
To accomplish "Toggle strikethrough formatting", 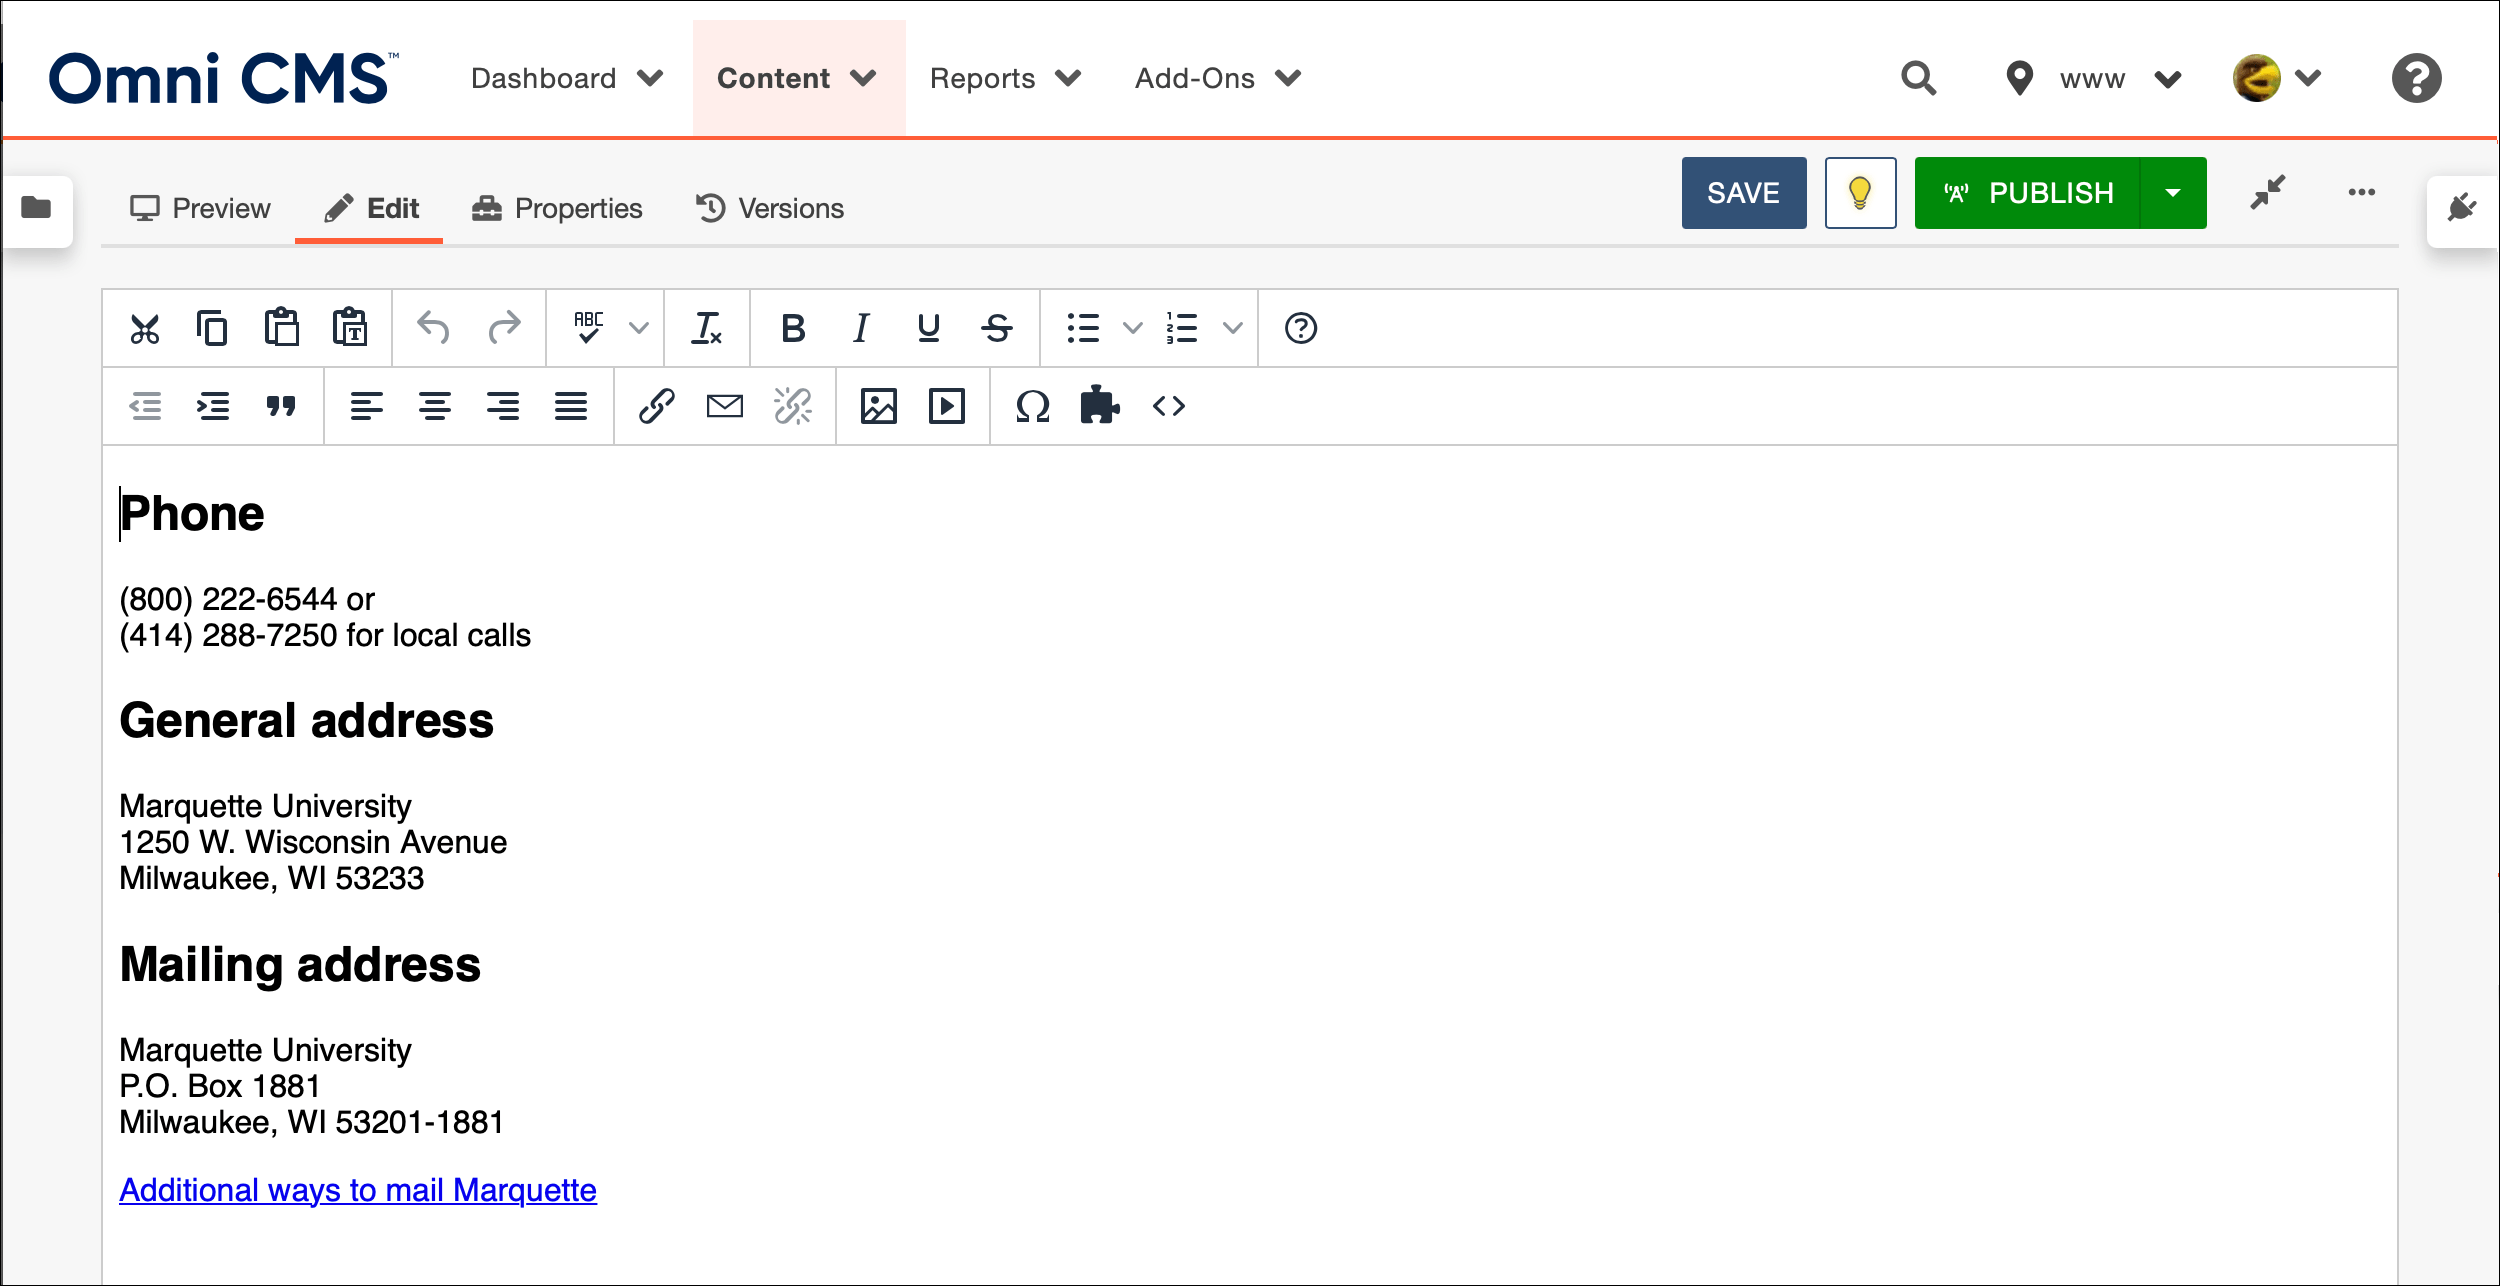I will click(x=997, y=328).
